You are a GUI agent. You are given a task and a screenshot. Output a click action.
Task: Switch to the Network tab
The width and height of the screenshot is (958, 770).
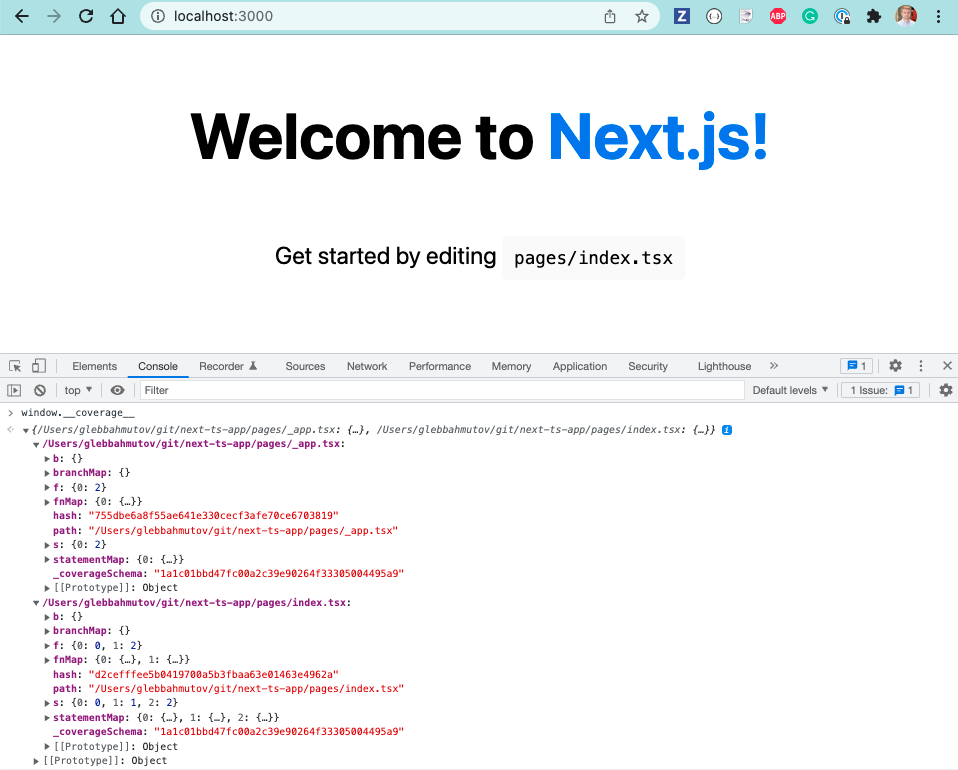366,366
